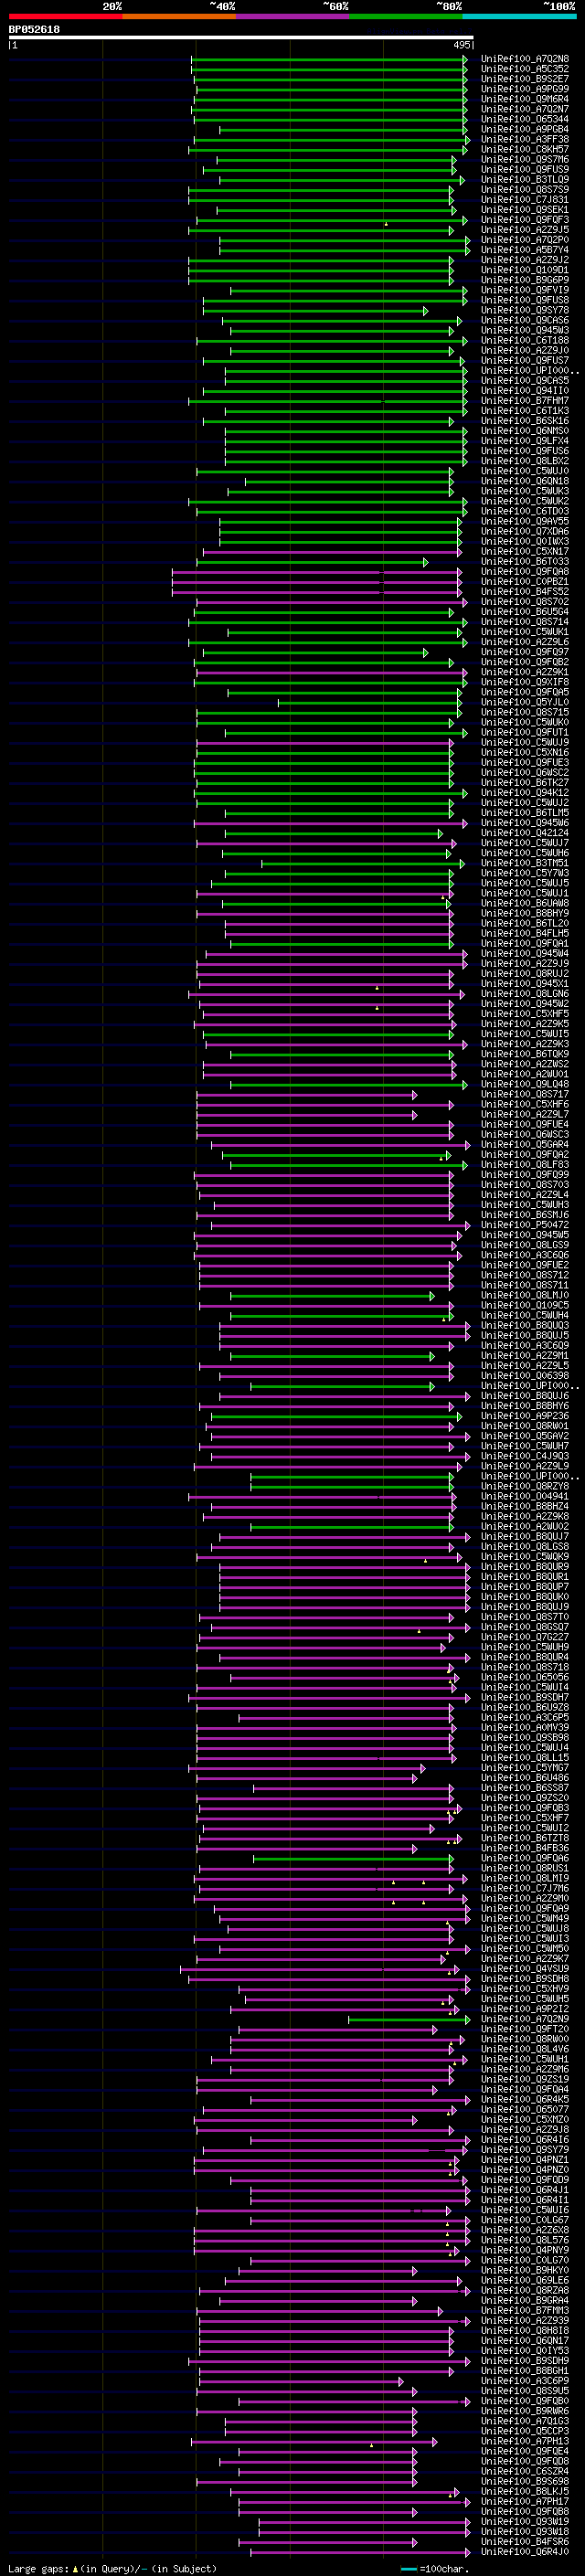Image resolution: width=585 pixels, height=2576 pixels.
Task: Choose hit UniRef100_C7J831
Action: tap(525, 200)
